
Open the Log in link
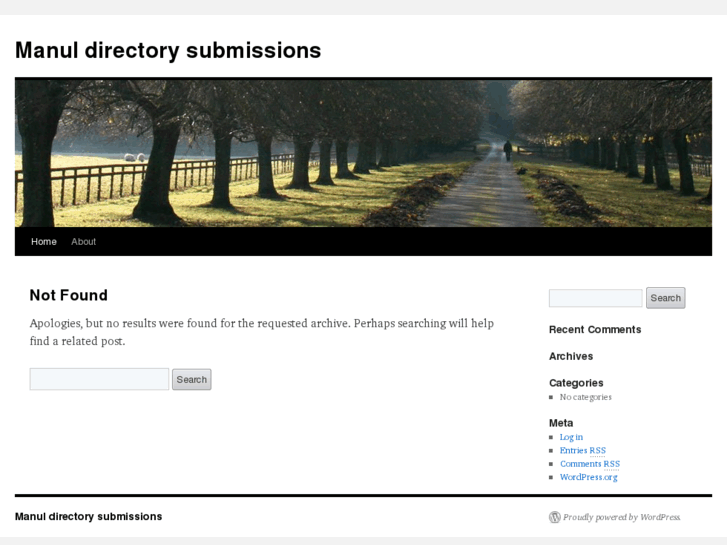pyautogui.click(x=571, y=437)
